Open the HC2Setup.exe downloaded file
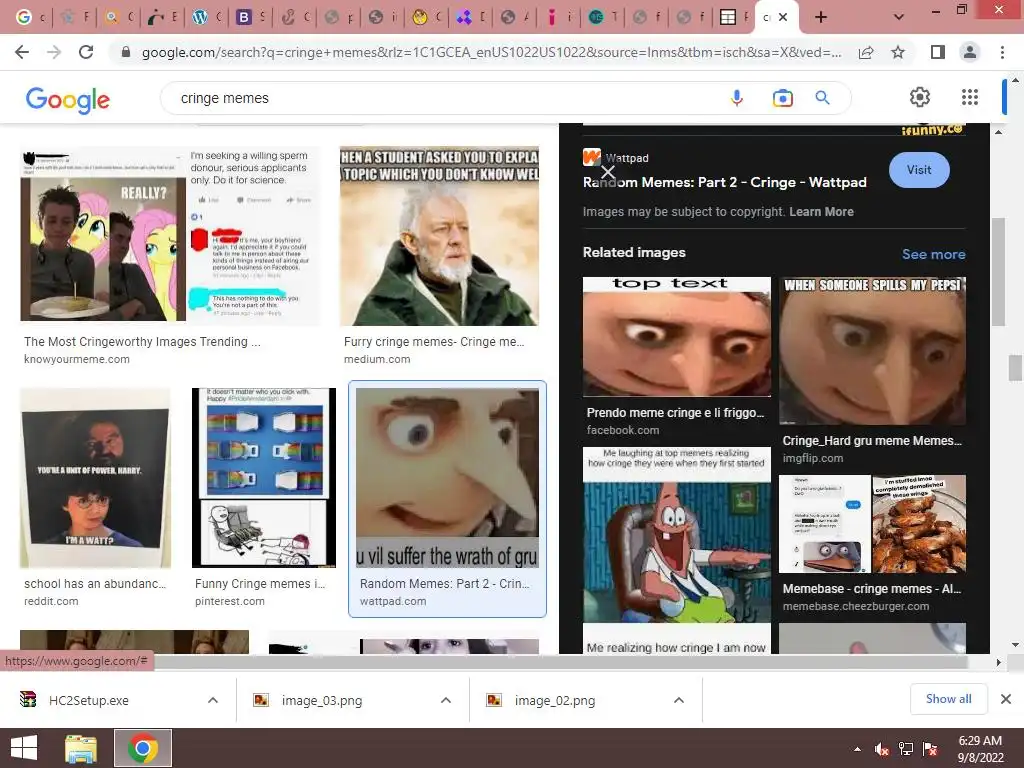Image resolution: width=1024 pixels, height=768 pixels. pyautogui.click(x=89, y=700)
